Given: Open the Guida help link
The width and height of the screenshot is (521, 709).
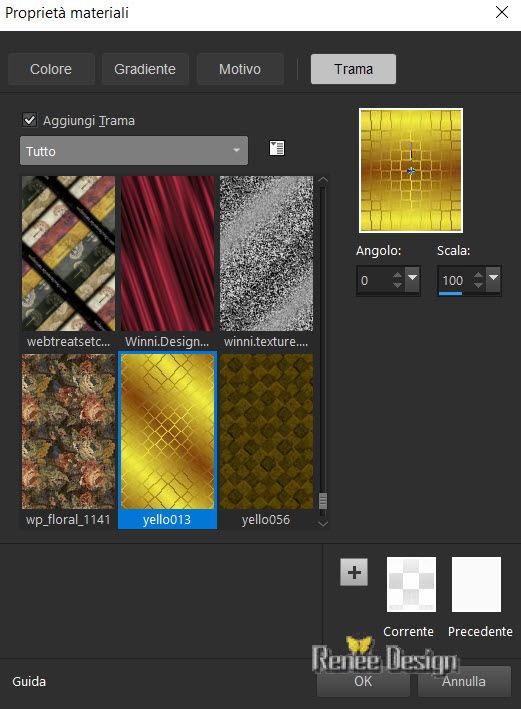Looking at the screenshot, I should [x=29, y=681].
